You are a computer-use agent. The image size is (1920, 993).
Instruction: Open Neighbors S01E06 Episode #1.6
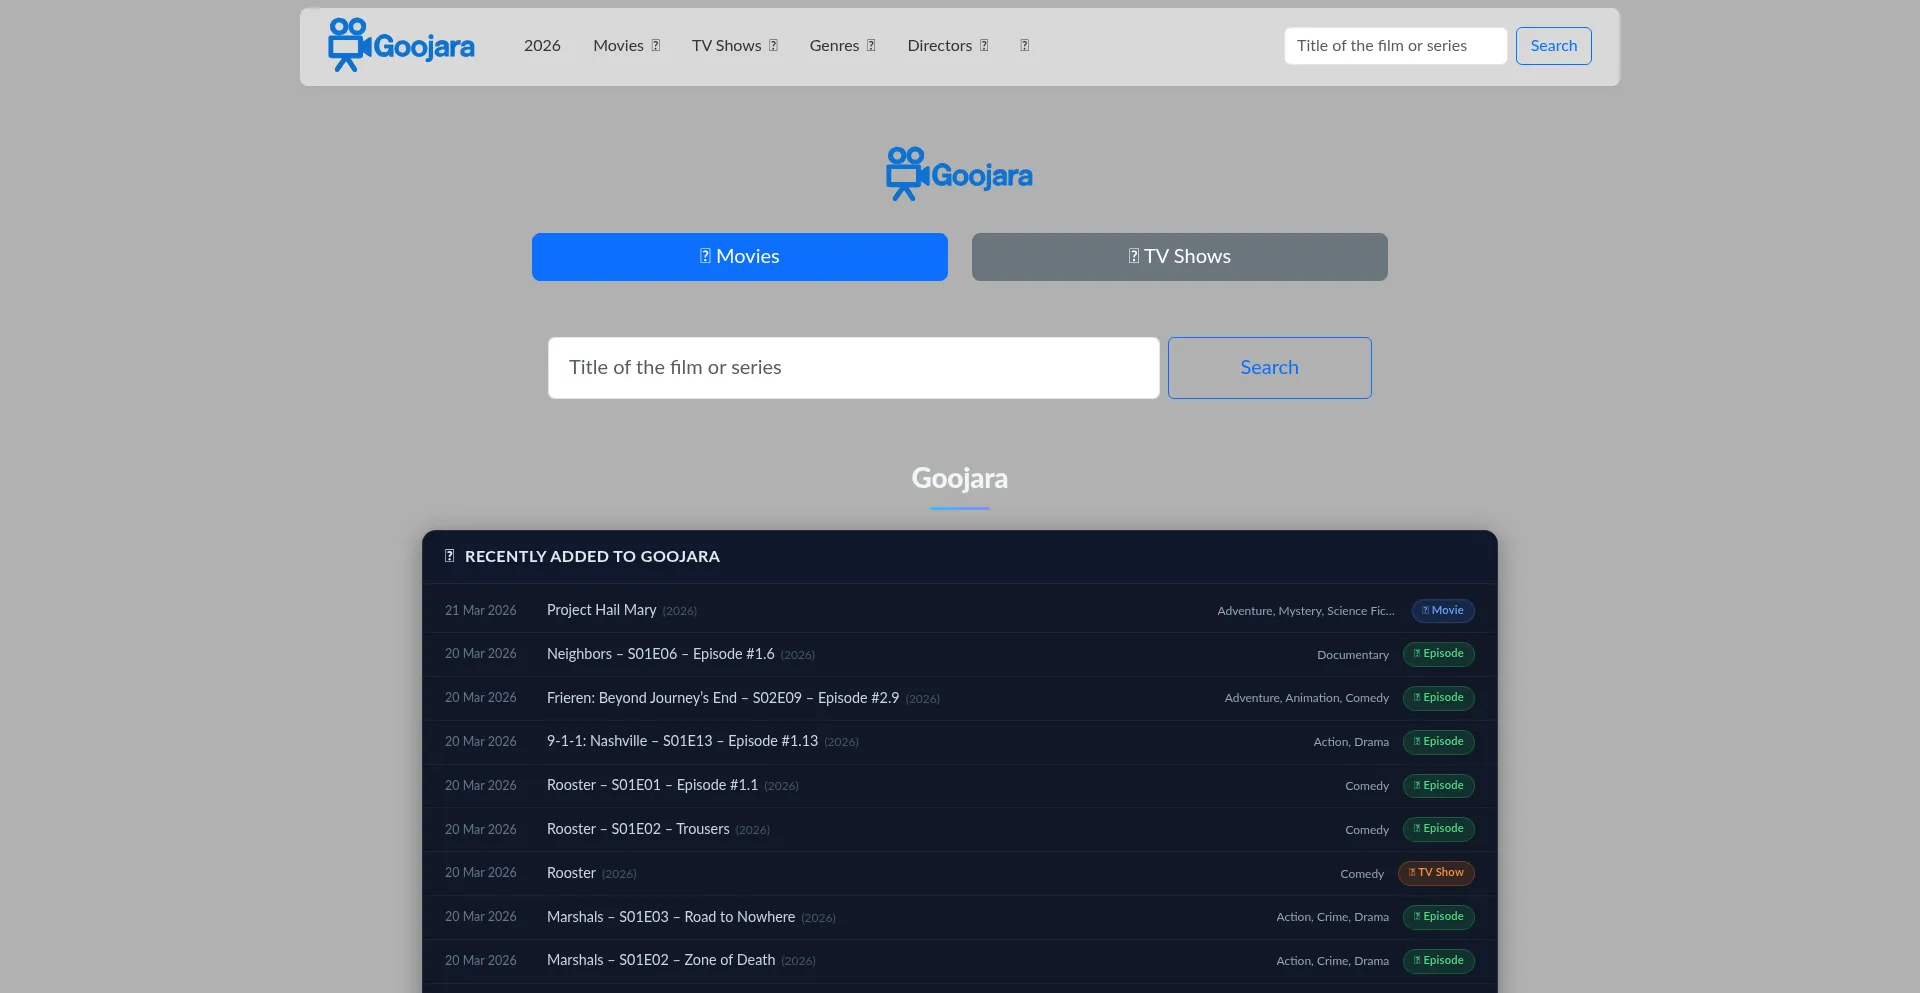tap(661, 654)
